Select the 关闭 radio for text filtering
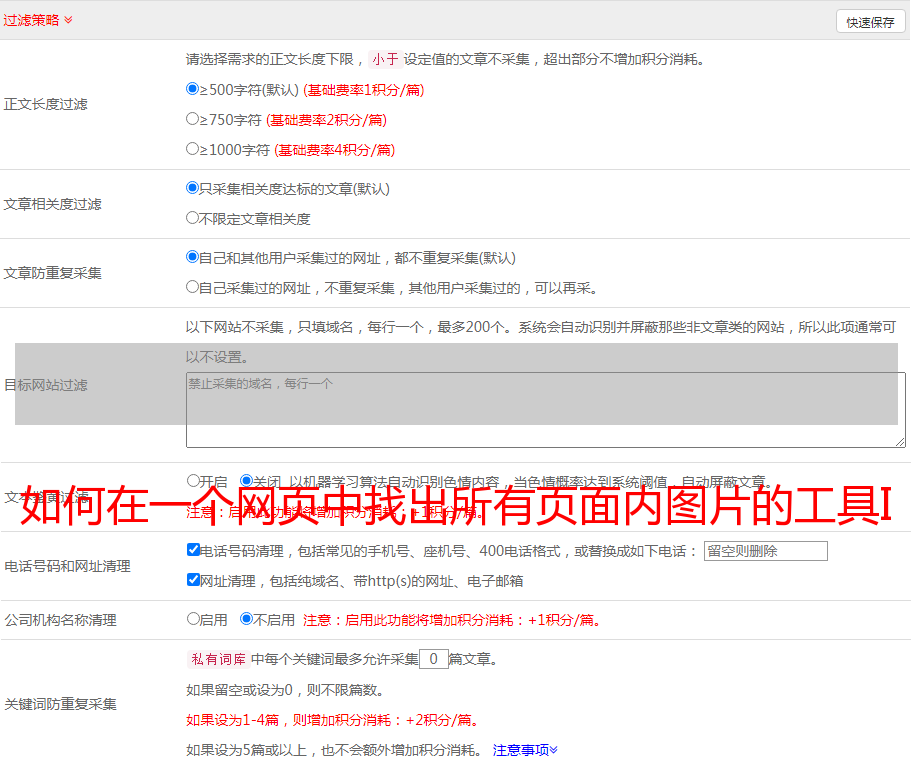The image size is (912, 768). click(x=246, y=481)
